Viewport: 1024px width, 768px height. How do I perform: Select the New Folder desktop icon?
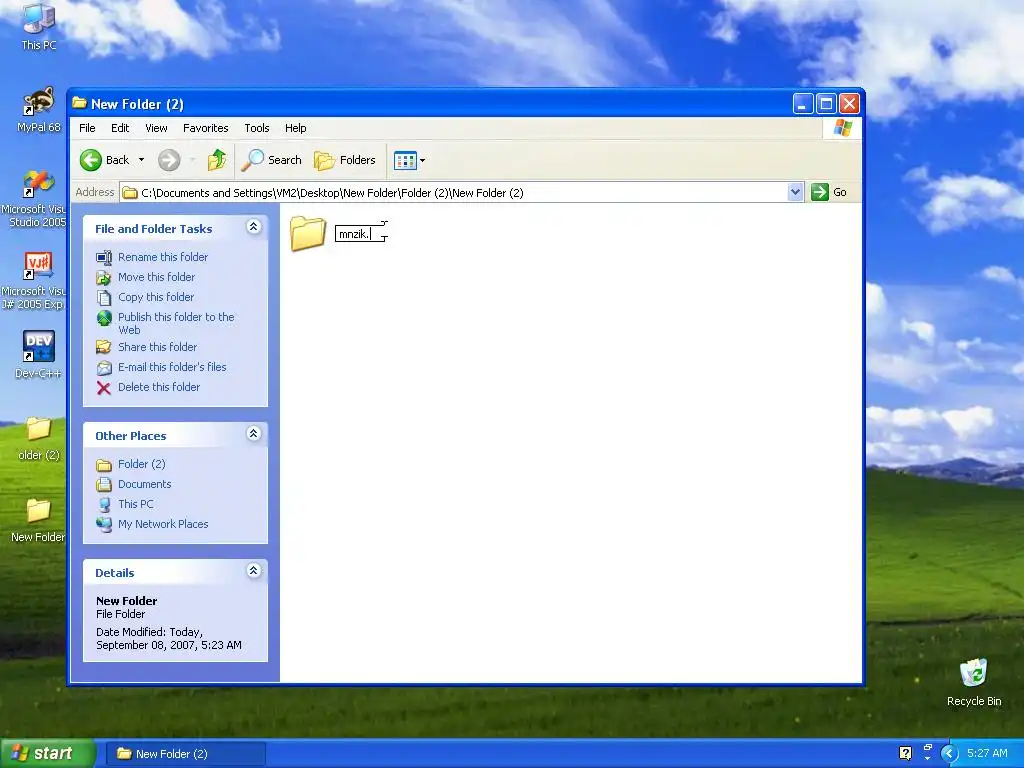(x=38, y=520)
